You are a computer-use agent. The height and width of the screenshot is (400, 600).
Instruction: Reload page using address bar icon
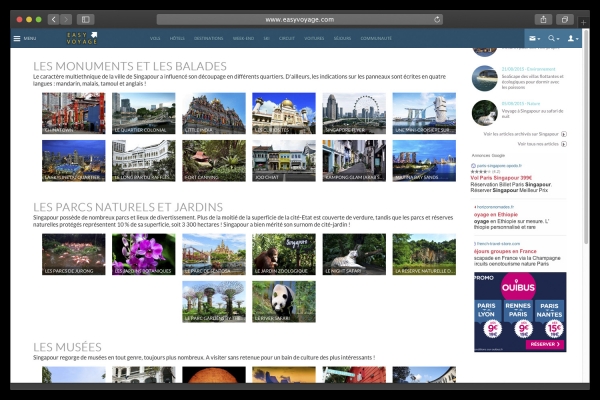(437, 19)
